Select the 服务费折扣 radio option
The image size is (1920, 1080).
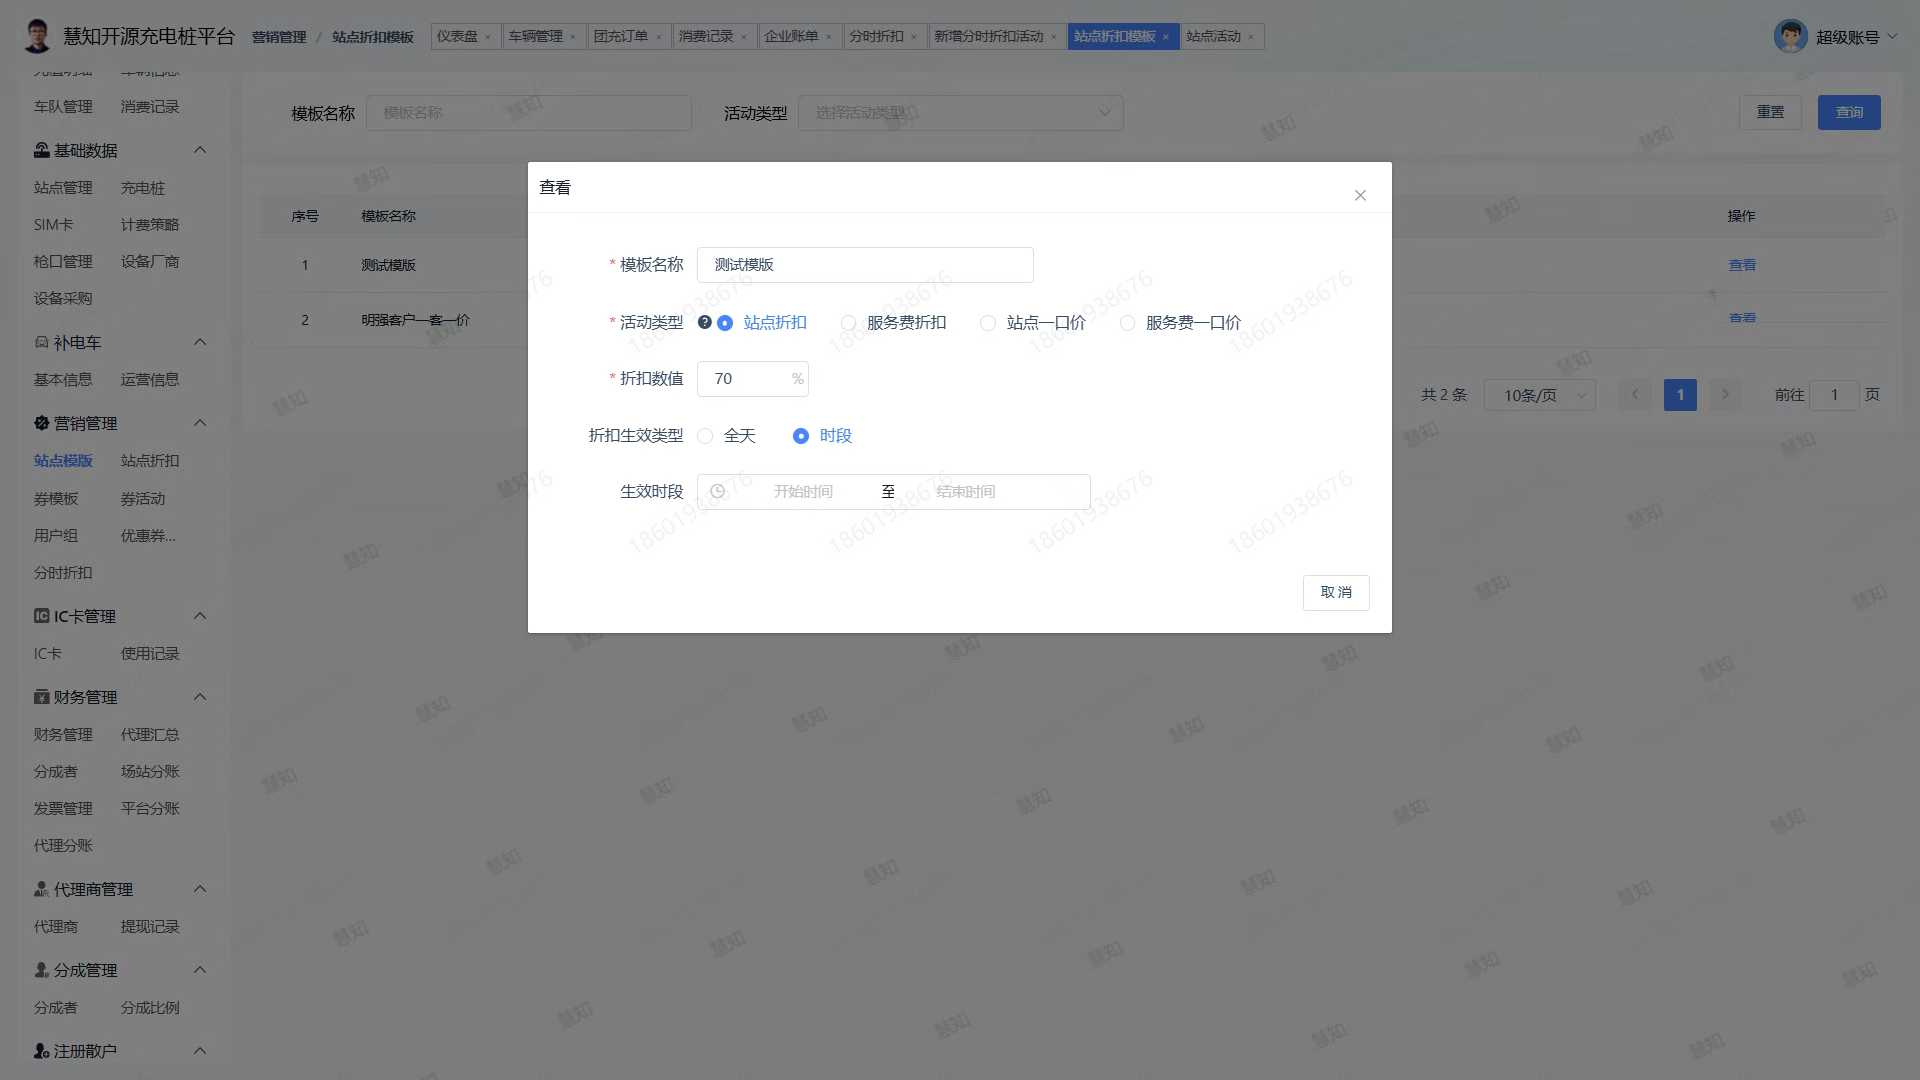click(x=848, y=323)
